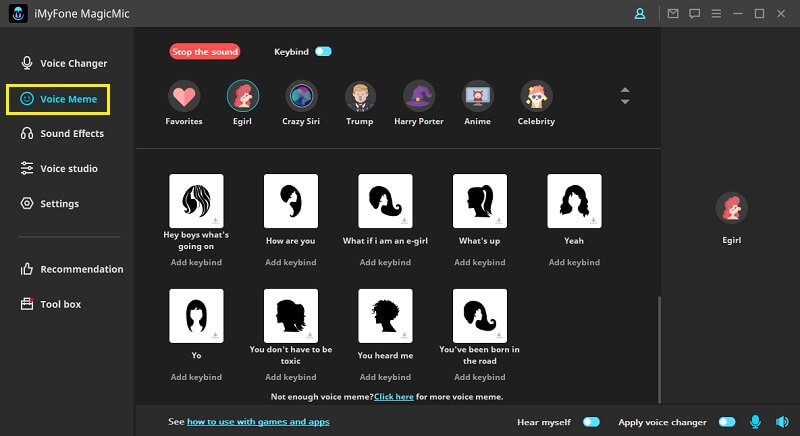Open the mail envelope icon

coord(673,14)
